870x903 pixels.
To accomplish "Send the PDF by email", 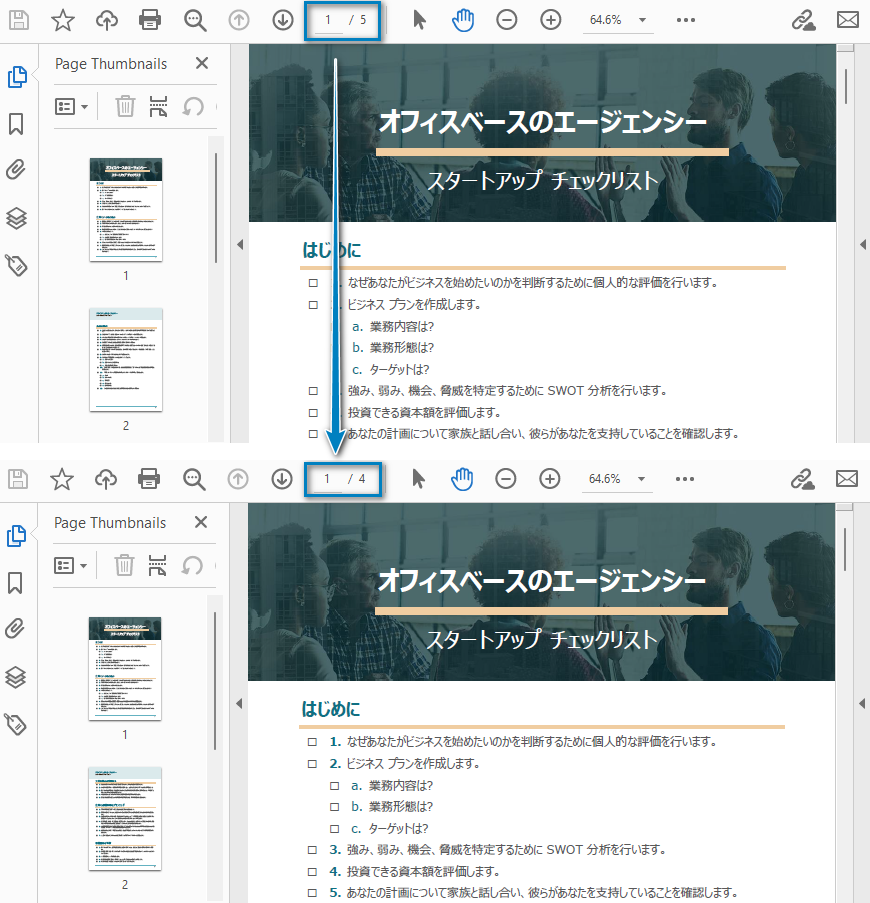I will 847,19.
